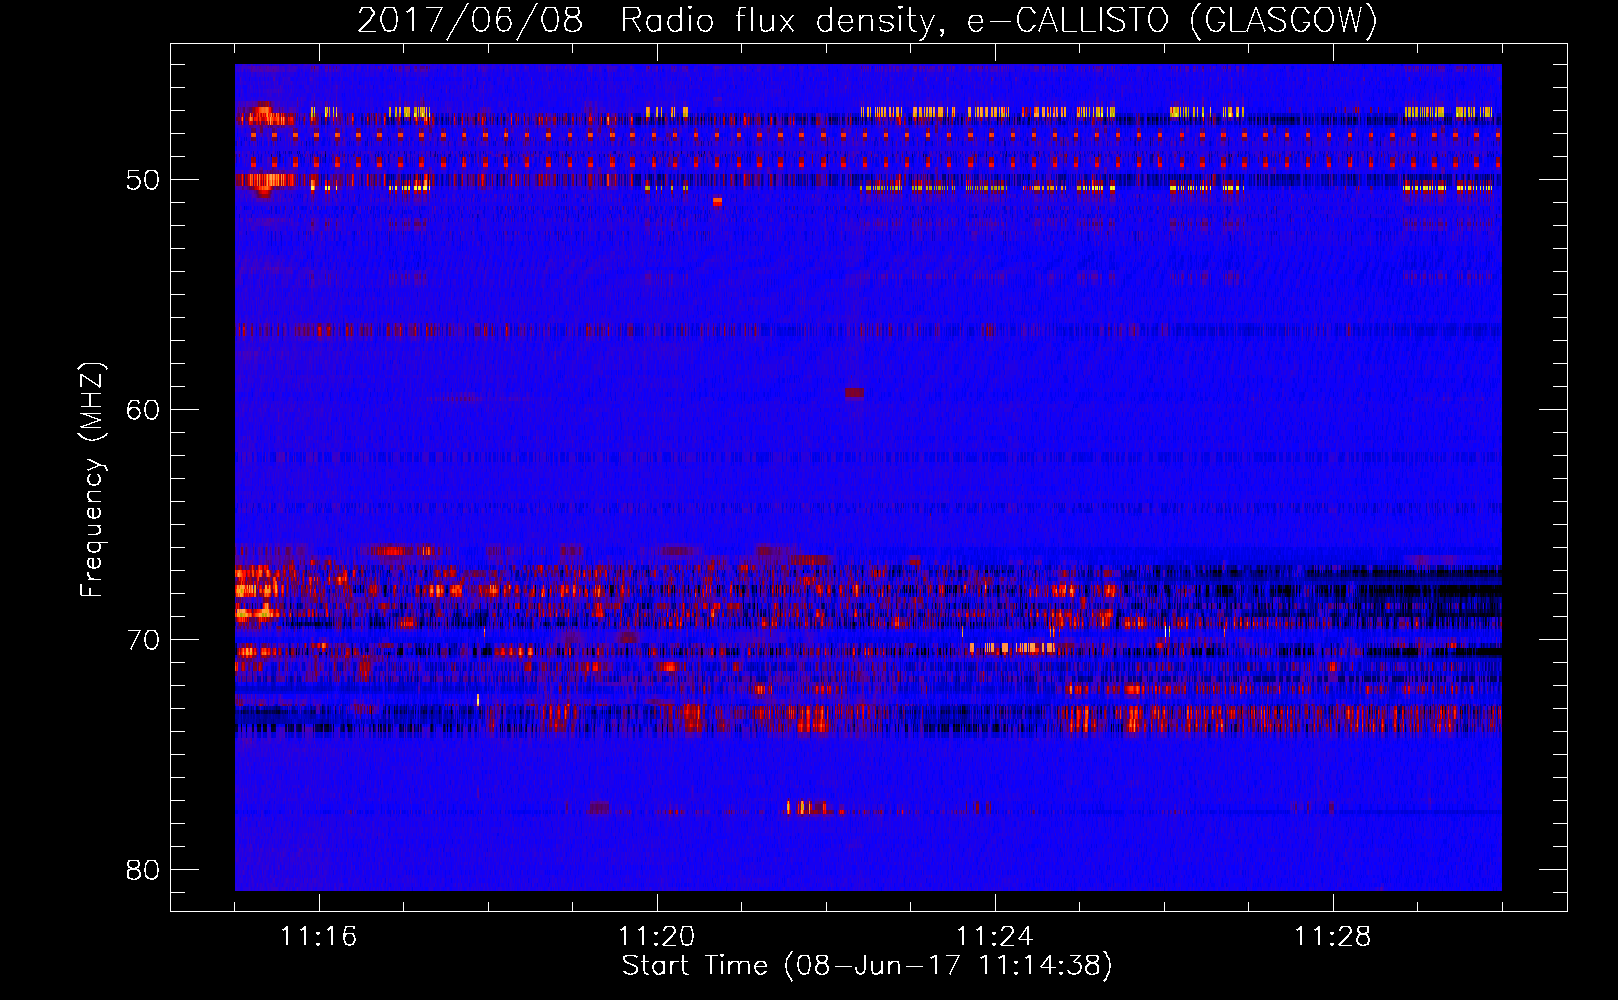Click the bright yellow burst near 78 MHz at 11:21:40
The image size is (1618, 1000).
pyautogui.click(x=808, y=807)
